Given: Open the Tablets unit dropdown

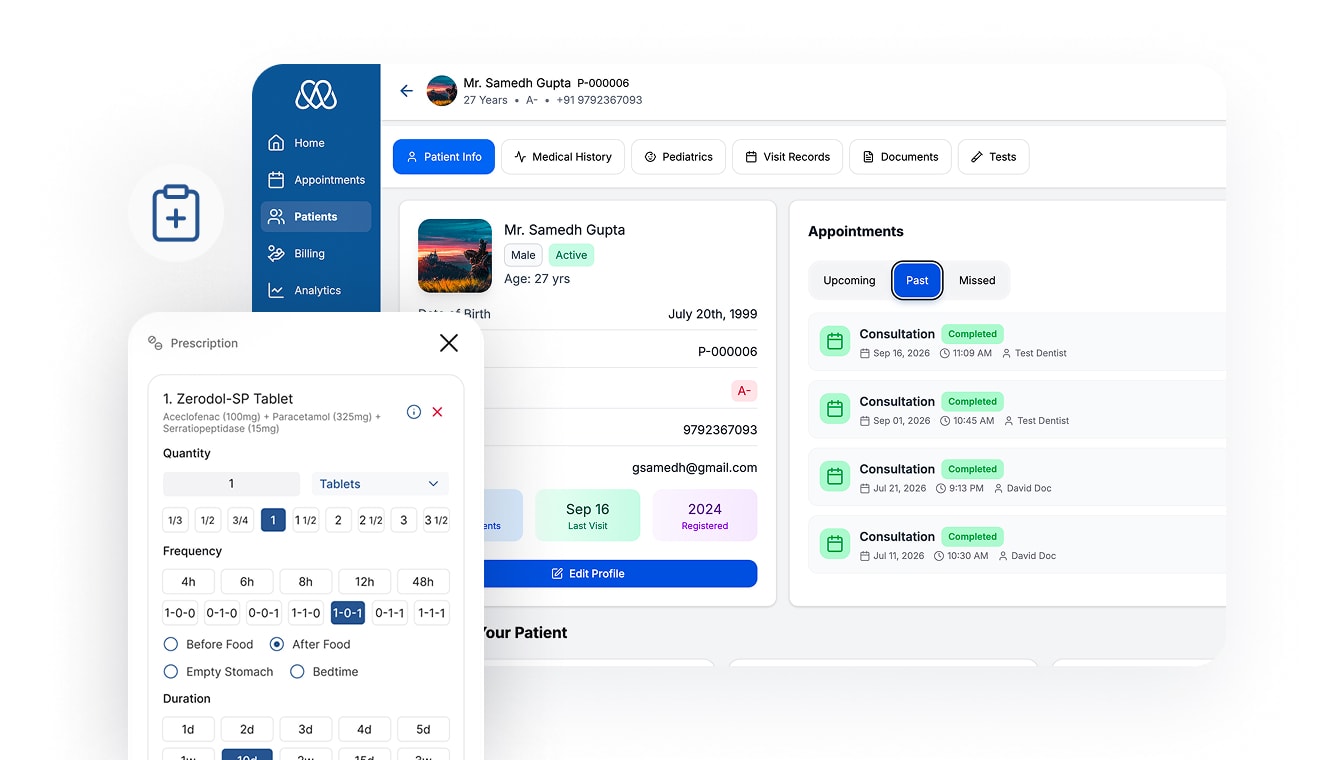Looking at the screenshot, I should tap(380, 484).
